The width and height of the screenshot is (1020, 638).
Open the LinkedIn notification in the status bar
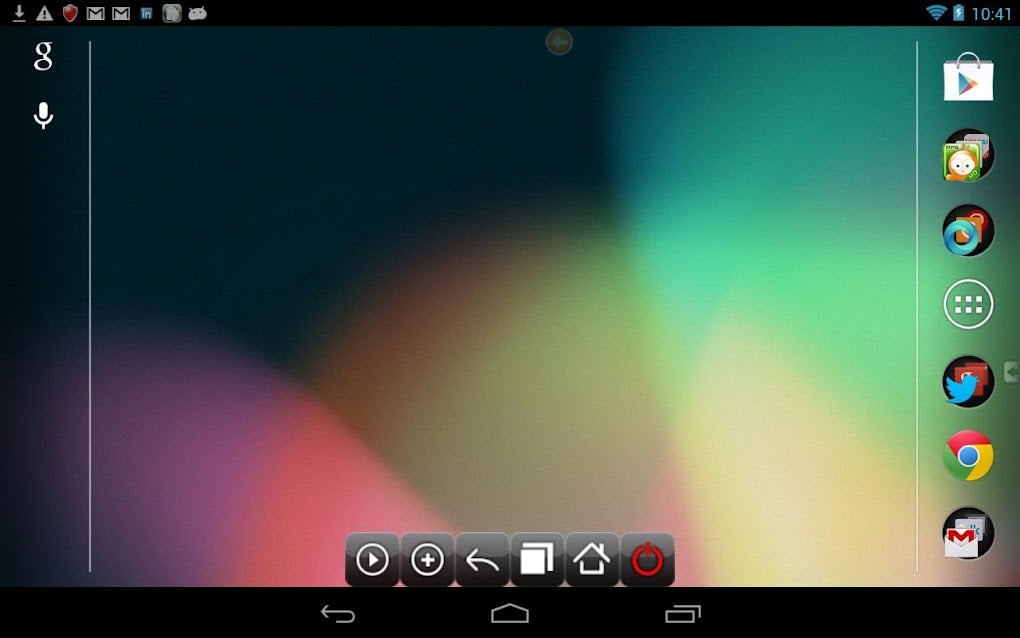146,13
